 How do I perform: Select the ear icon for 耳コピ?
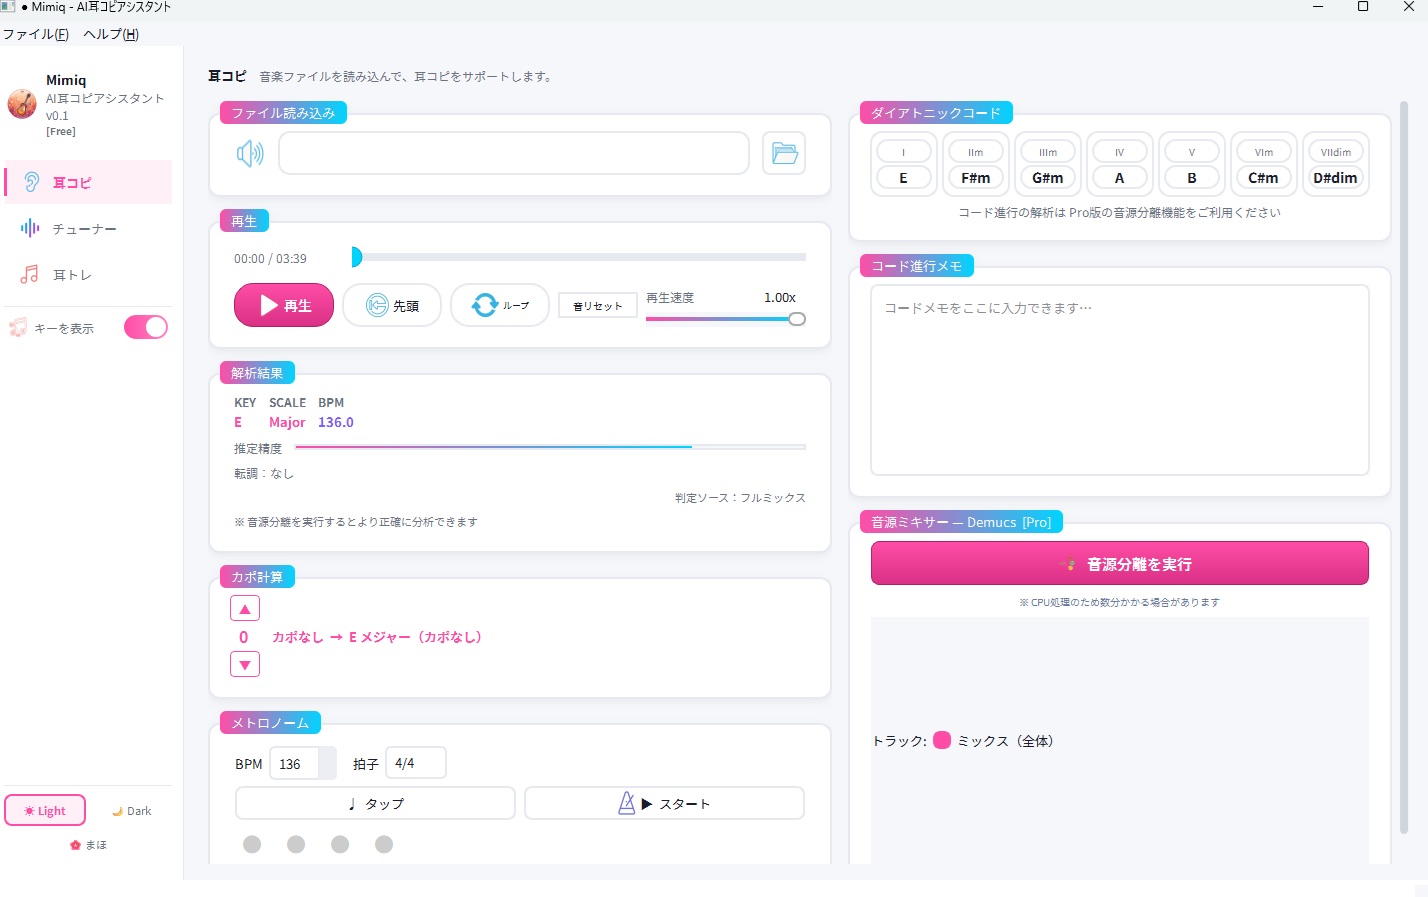(x=32, y=182)
